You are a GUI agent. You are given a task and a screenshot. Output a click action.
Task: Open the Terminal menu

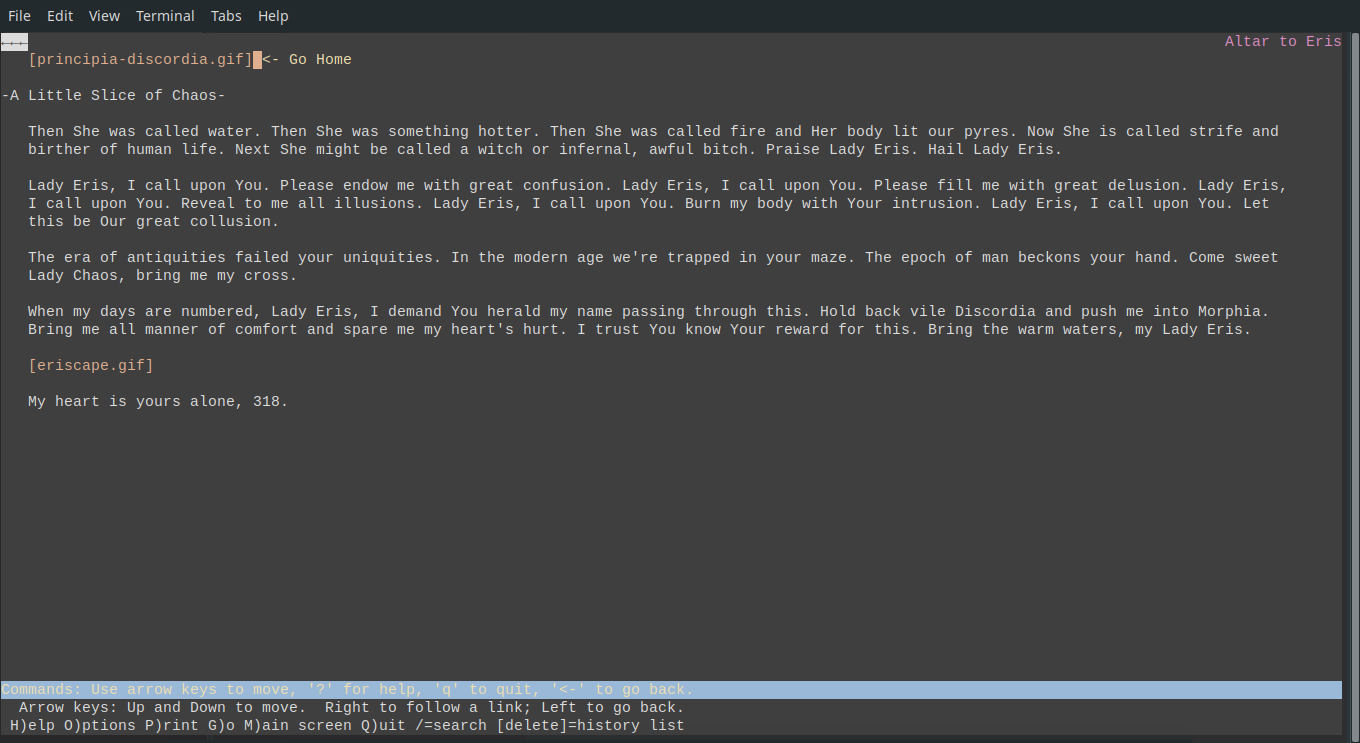click(x=166, y=16)
